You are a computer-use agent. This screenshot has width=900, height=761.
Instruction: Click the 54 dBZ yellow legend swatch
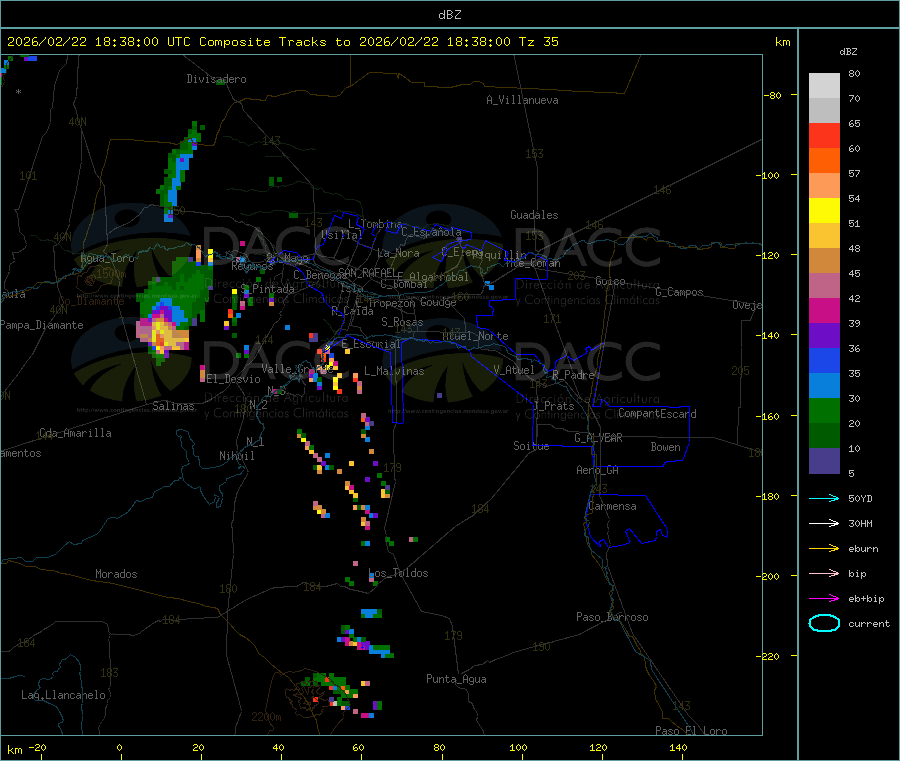pyautogui.click(x=824, y=211)
